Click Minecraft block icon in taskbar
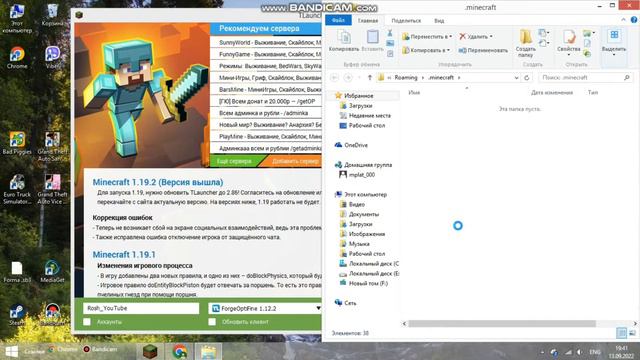The image size is (640, 360). coord(150,351)
